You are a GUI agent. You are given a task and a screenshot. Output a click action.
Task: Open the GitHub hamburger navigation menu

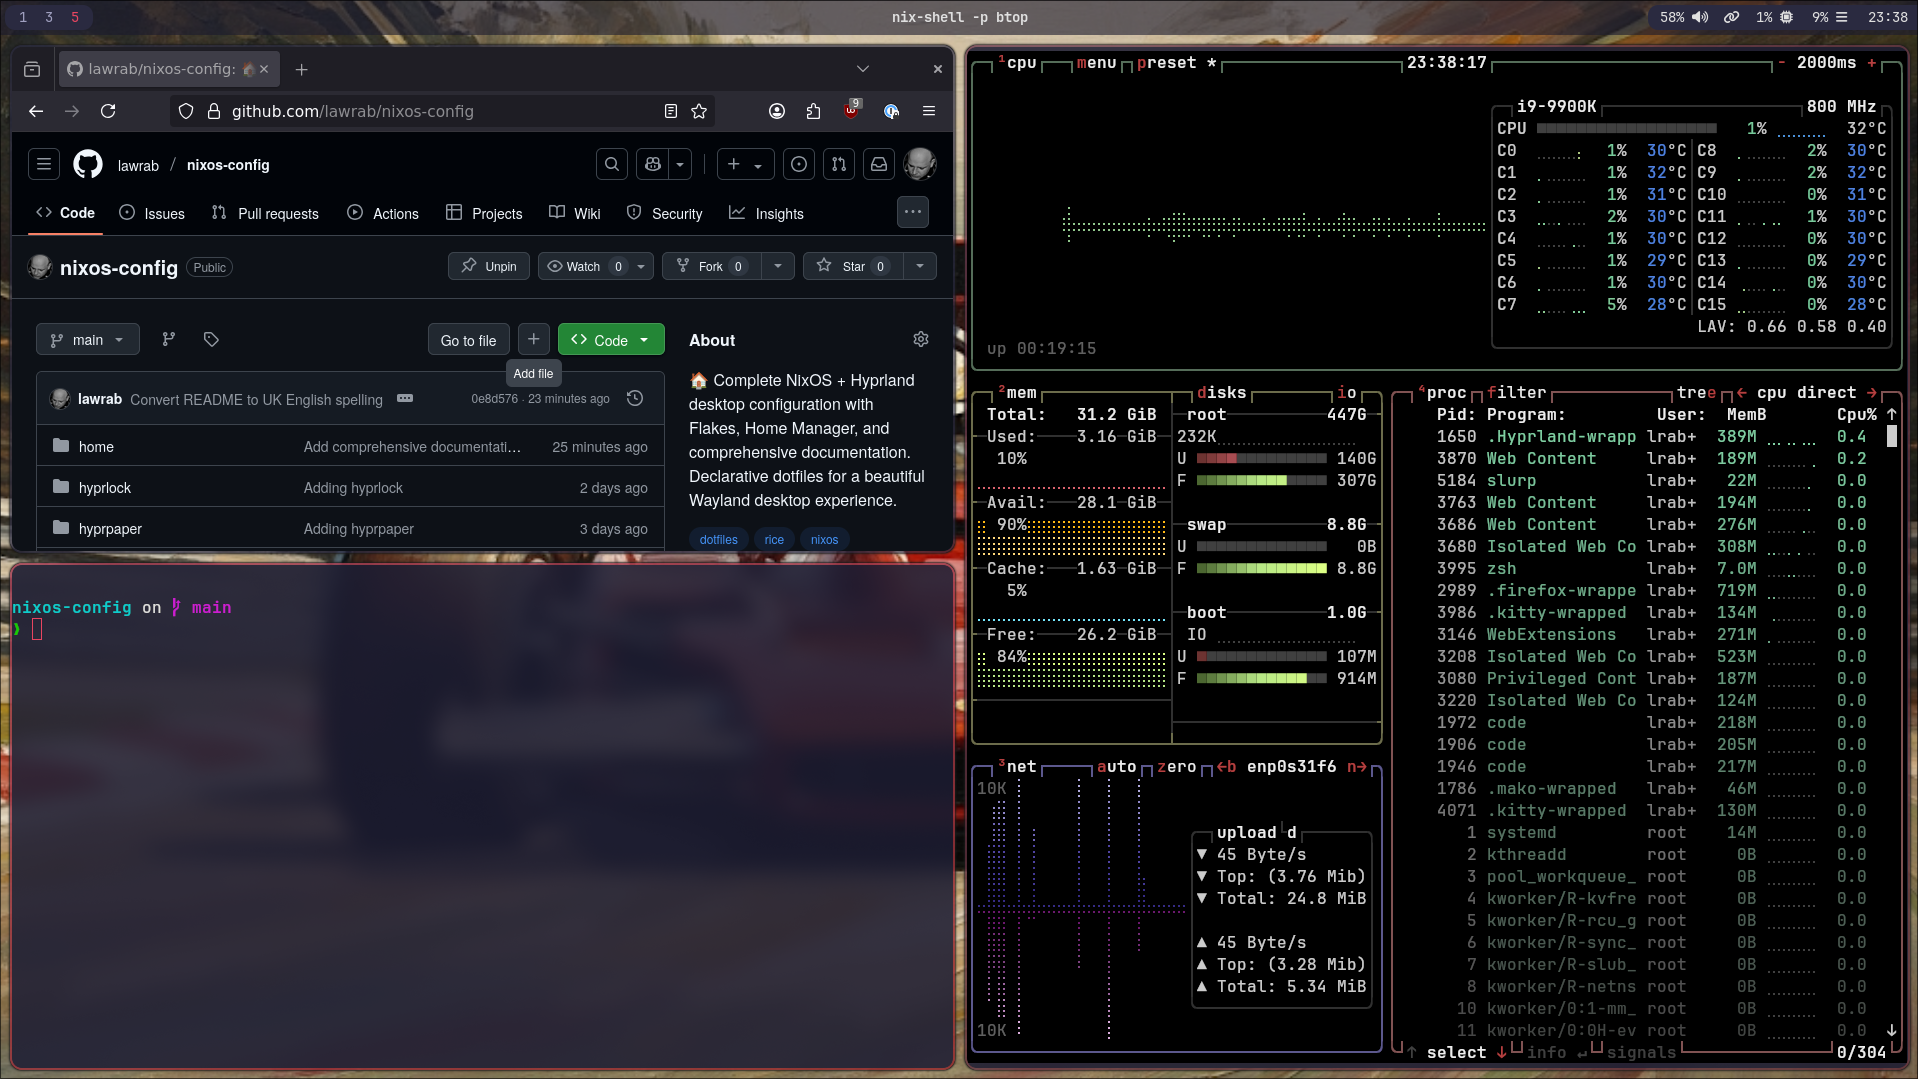pos(44,165)
